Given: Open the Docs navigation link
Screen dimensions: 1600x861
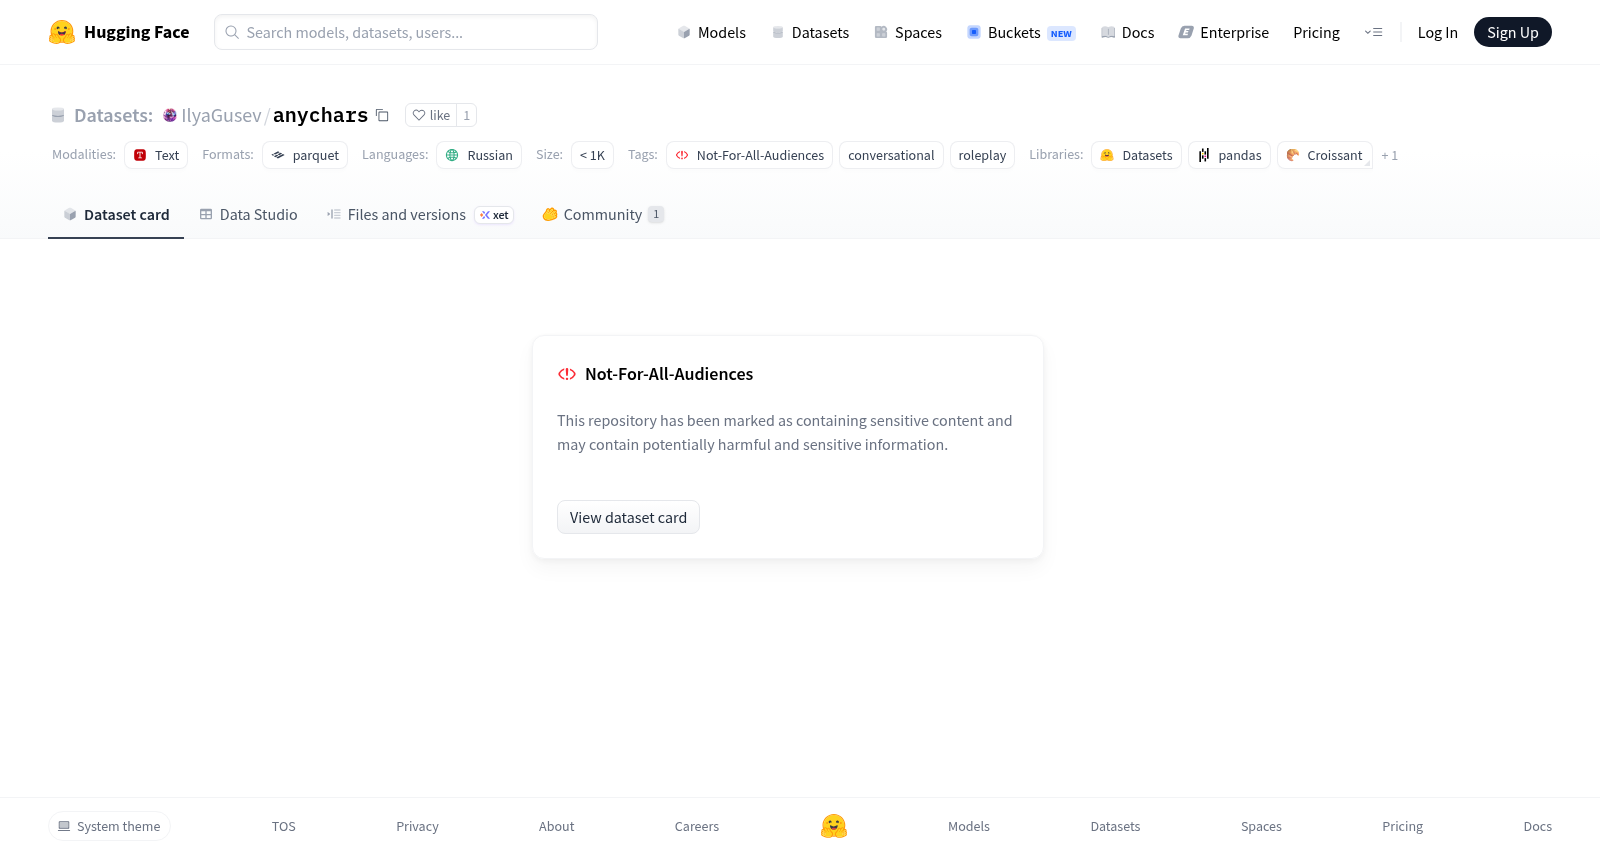Looking at the screenshot, I should [1127, 32].
